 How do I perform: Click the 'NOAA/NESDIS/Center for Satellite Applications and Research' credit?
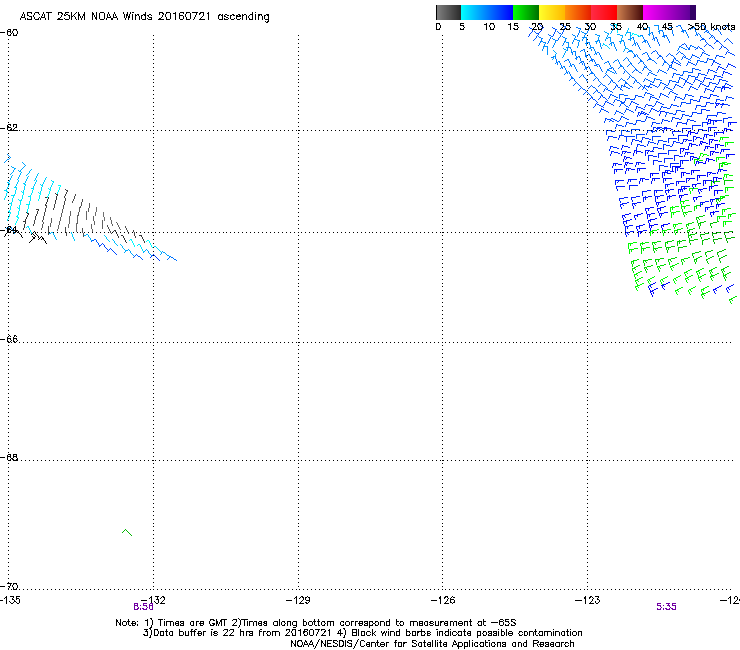click(432, 644)
